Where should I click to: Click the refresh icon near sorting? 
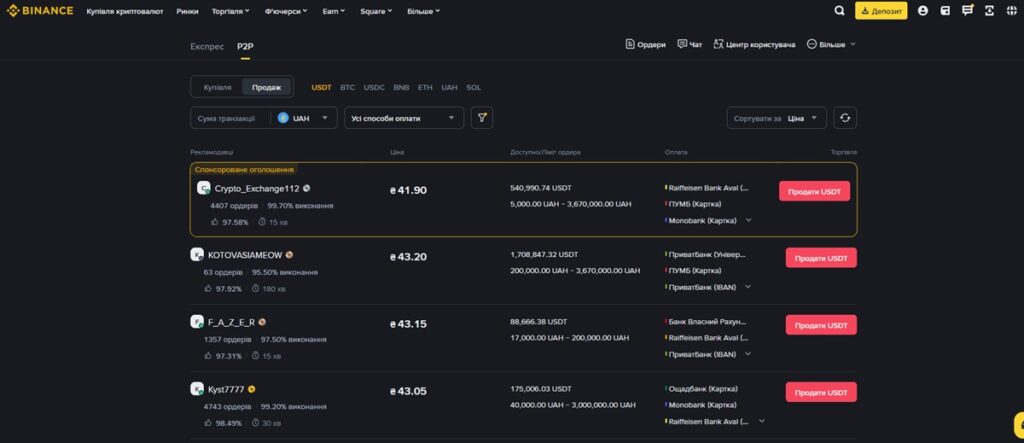[845, 118]
